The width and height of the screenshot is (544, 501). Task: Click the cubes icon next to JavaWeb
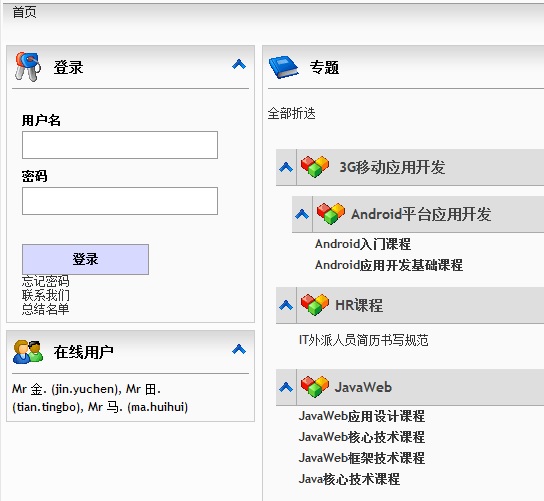[315, 387]
